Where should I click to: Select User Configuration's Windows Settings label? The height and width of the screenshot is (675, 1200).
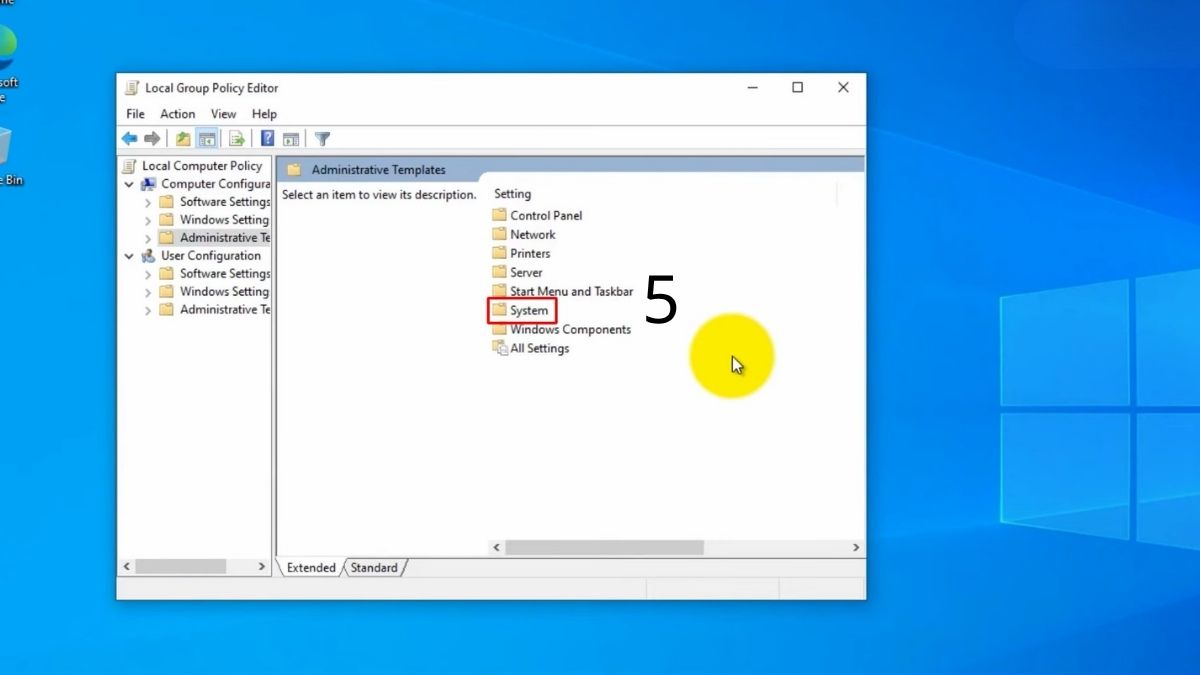(224, 292)
